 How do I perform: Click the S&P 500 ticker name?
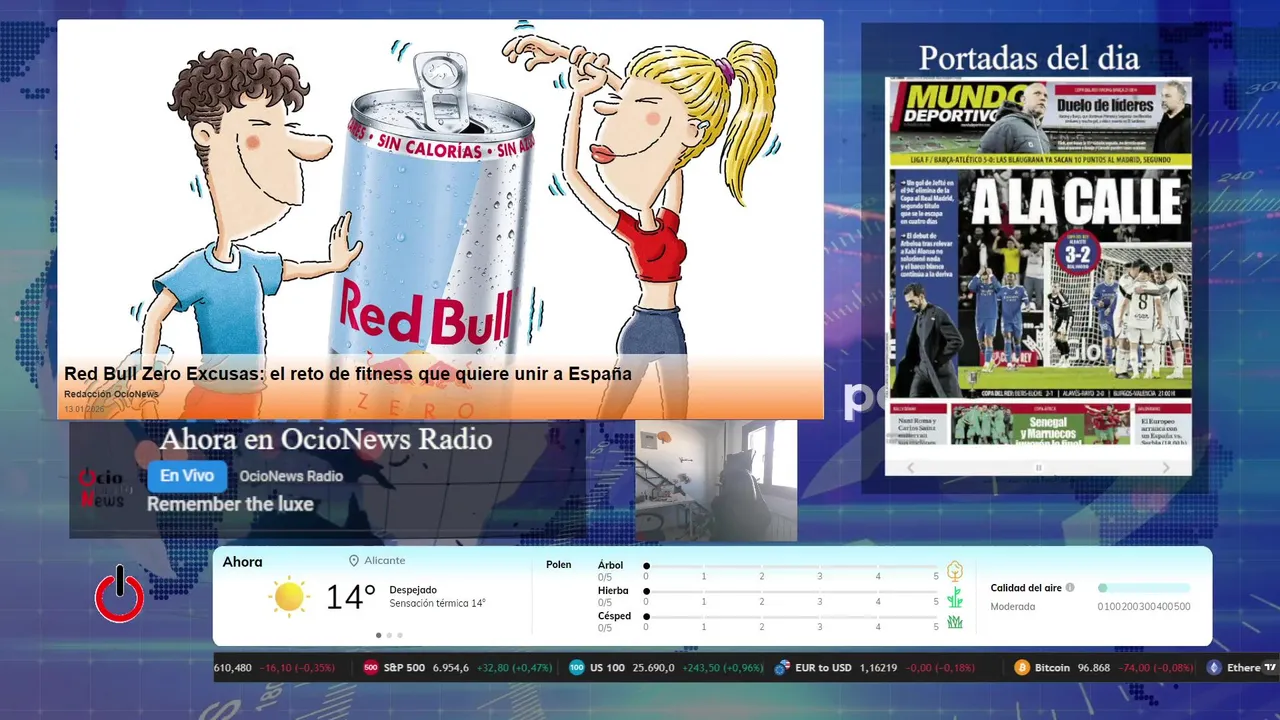tap(404, 668)
